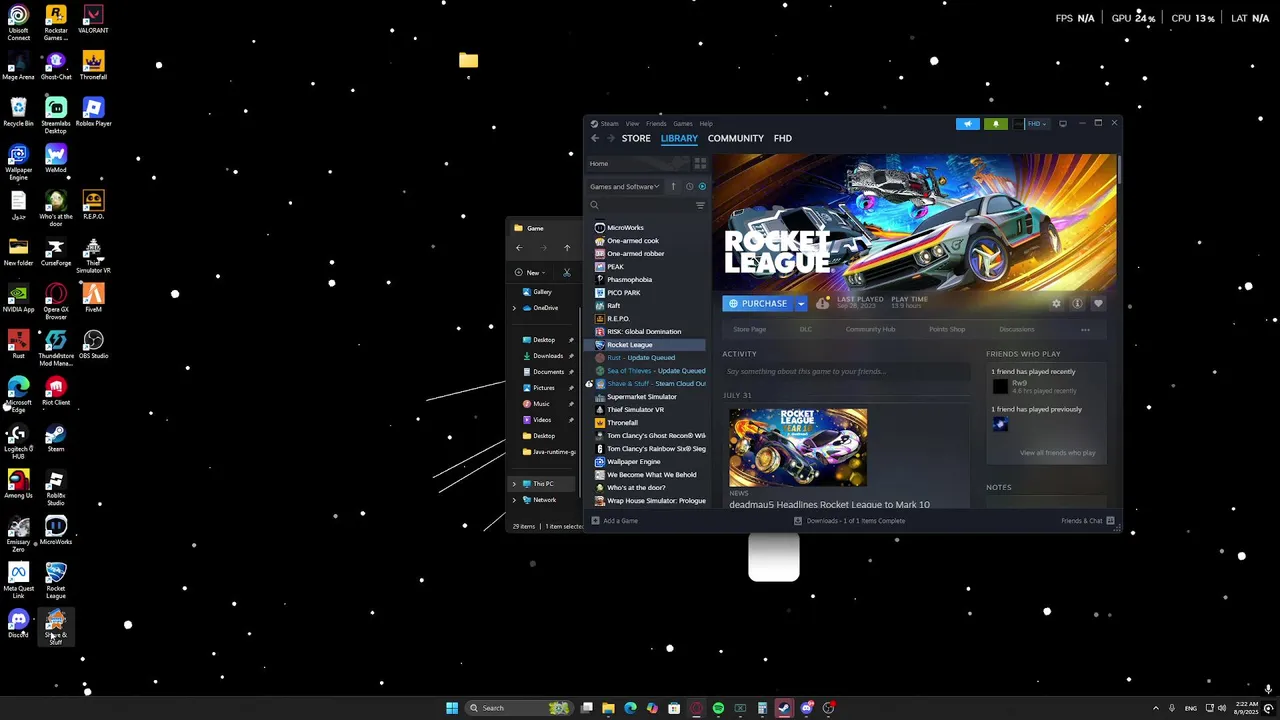Add Rocket League to favorites heart
This screenshot has height=720, width=1280.
point(1098,303)
